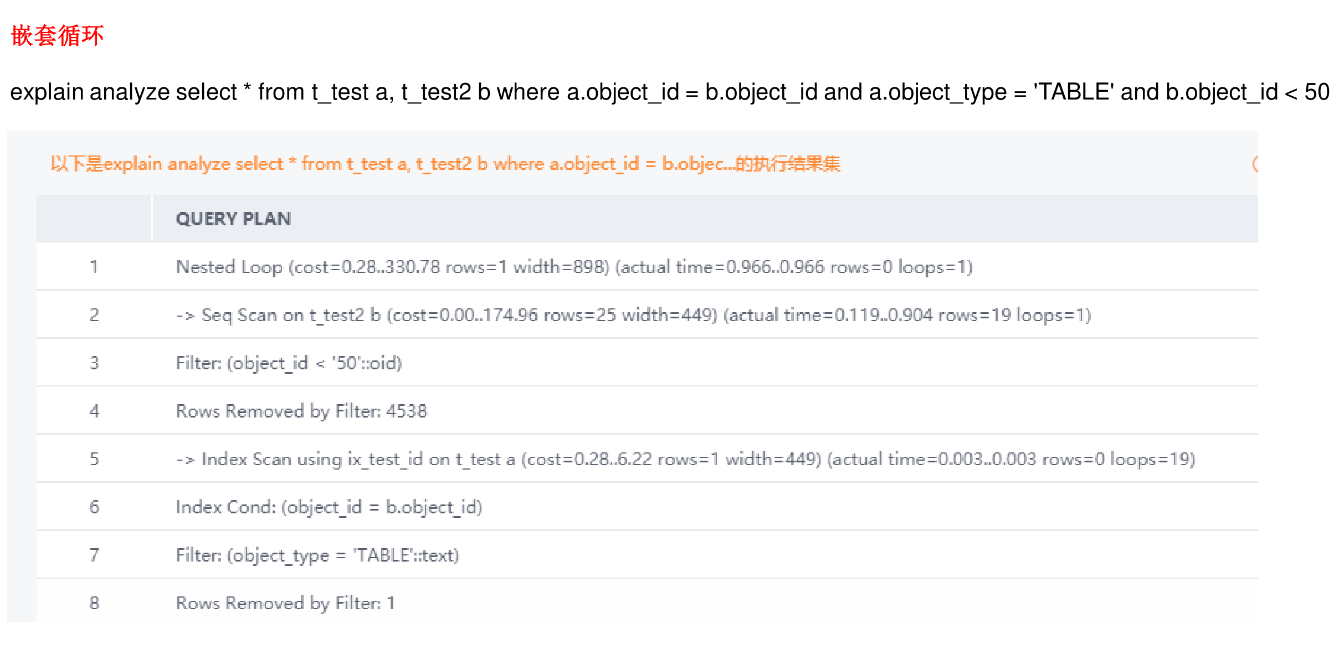Select the QUERY PLAN column header

[233, 219]
